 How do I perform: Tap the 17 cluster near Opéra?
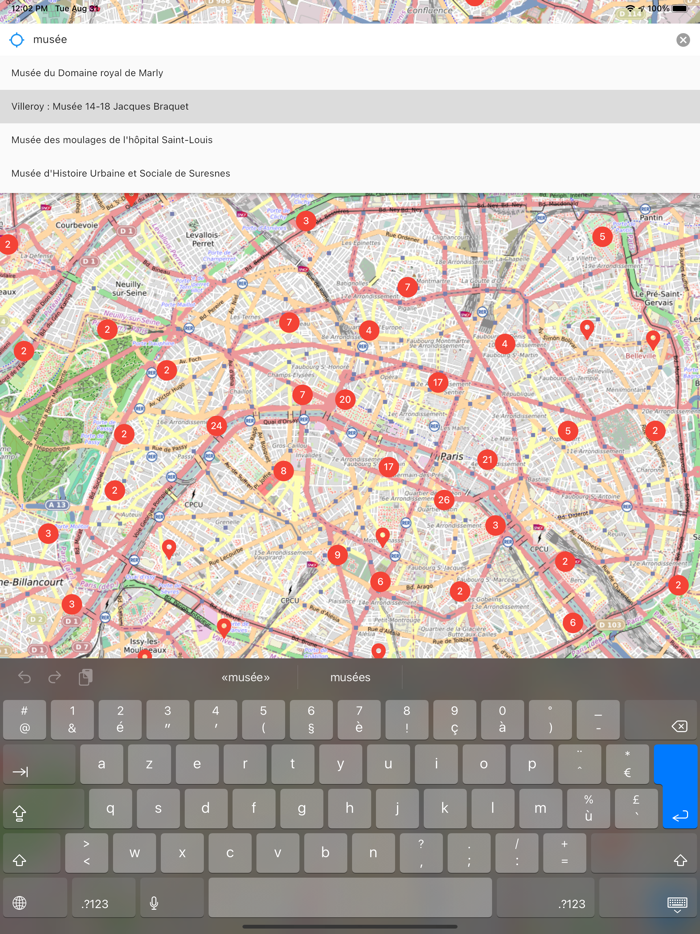click(x=438, y=382)
